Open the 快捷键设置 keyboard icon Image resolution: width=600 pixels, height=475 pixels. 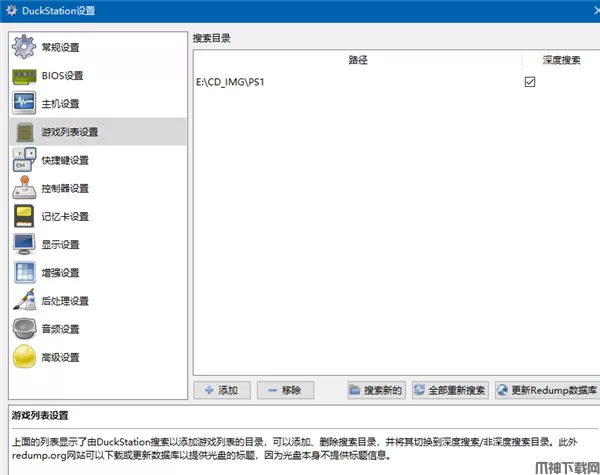(24, 160)
